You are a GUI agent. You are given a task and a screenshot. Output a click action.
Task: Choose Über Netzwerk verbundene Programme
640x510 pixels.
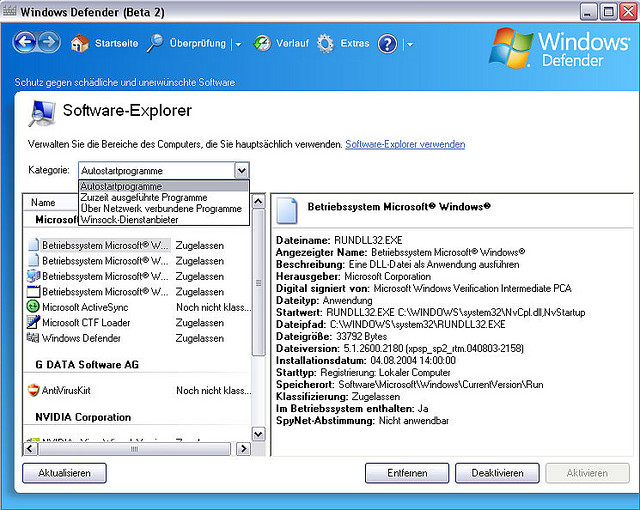point(164,208)
